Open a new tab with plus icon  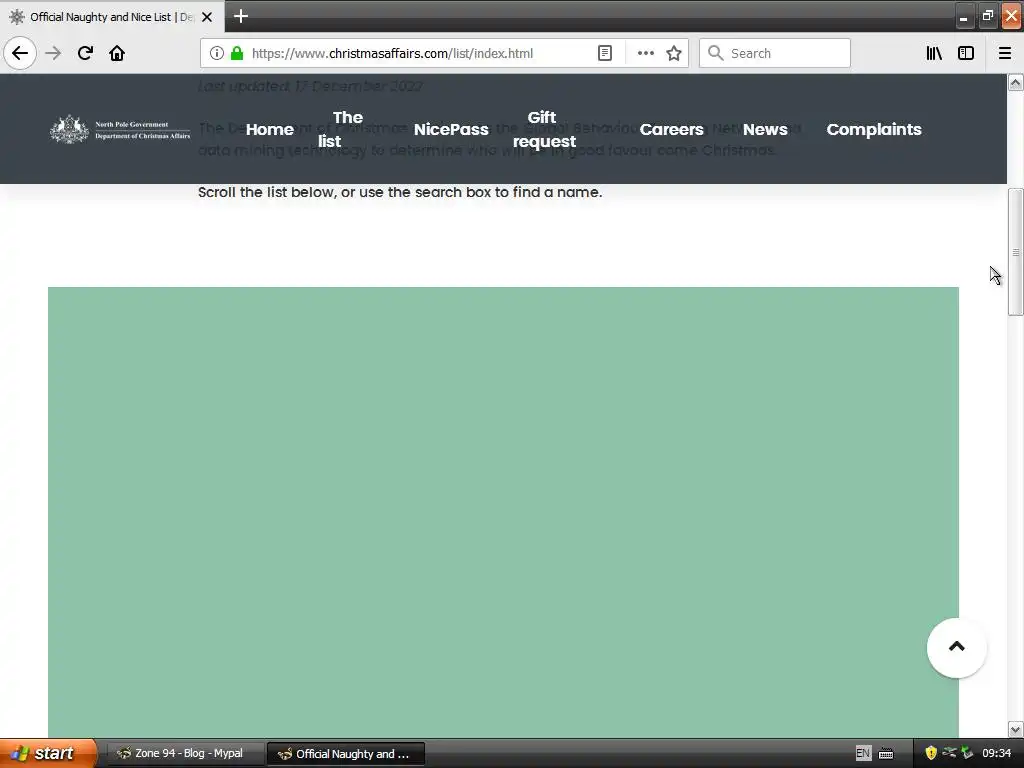click(240, 16)
